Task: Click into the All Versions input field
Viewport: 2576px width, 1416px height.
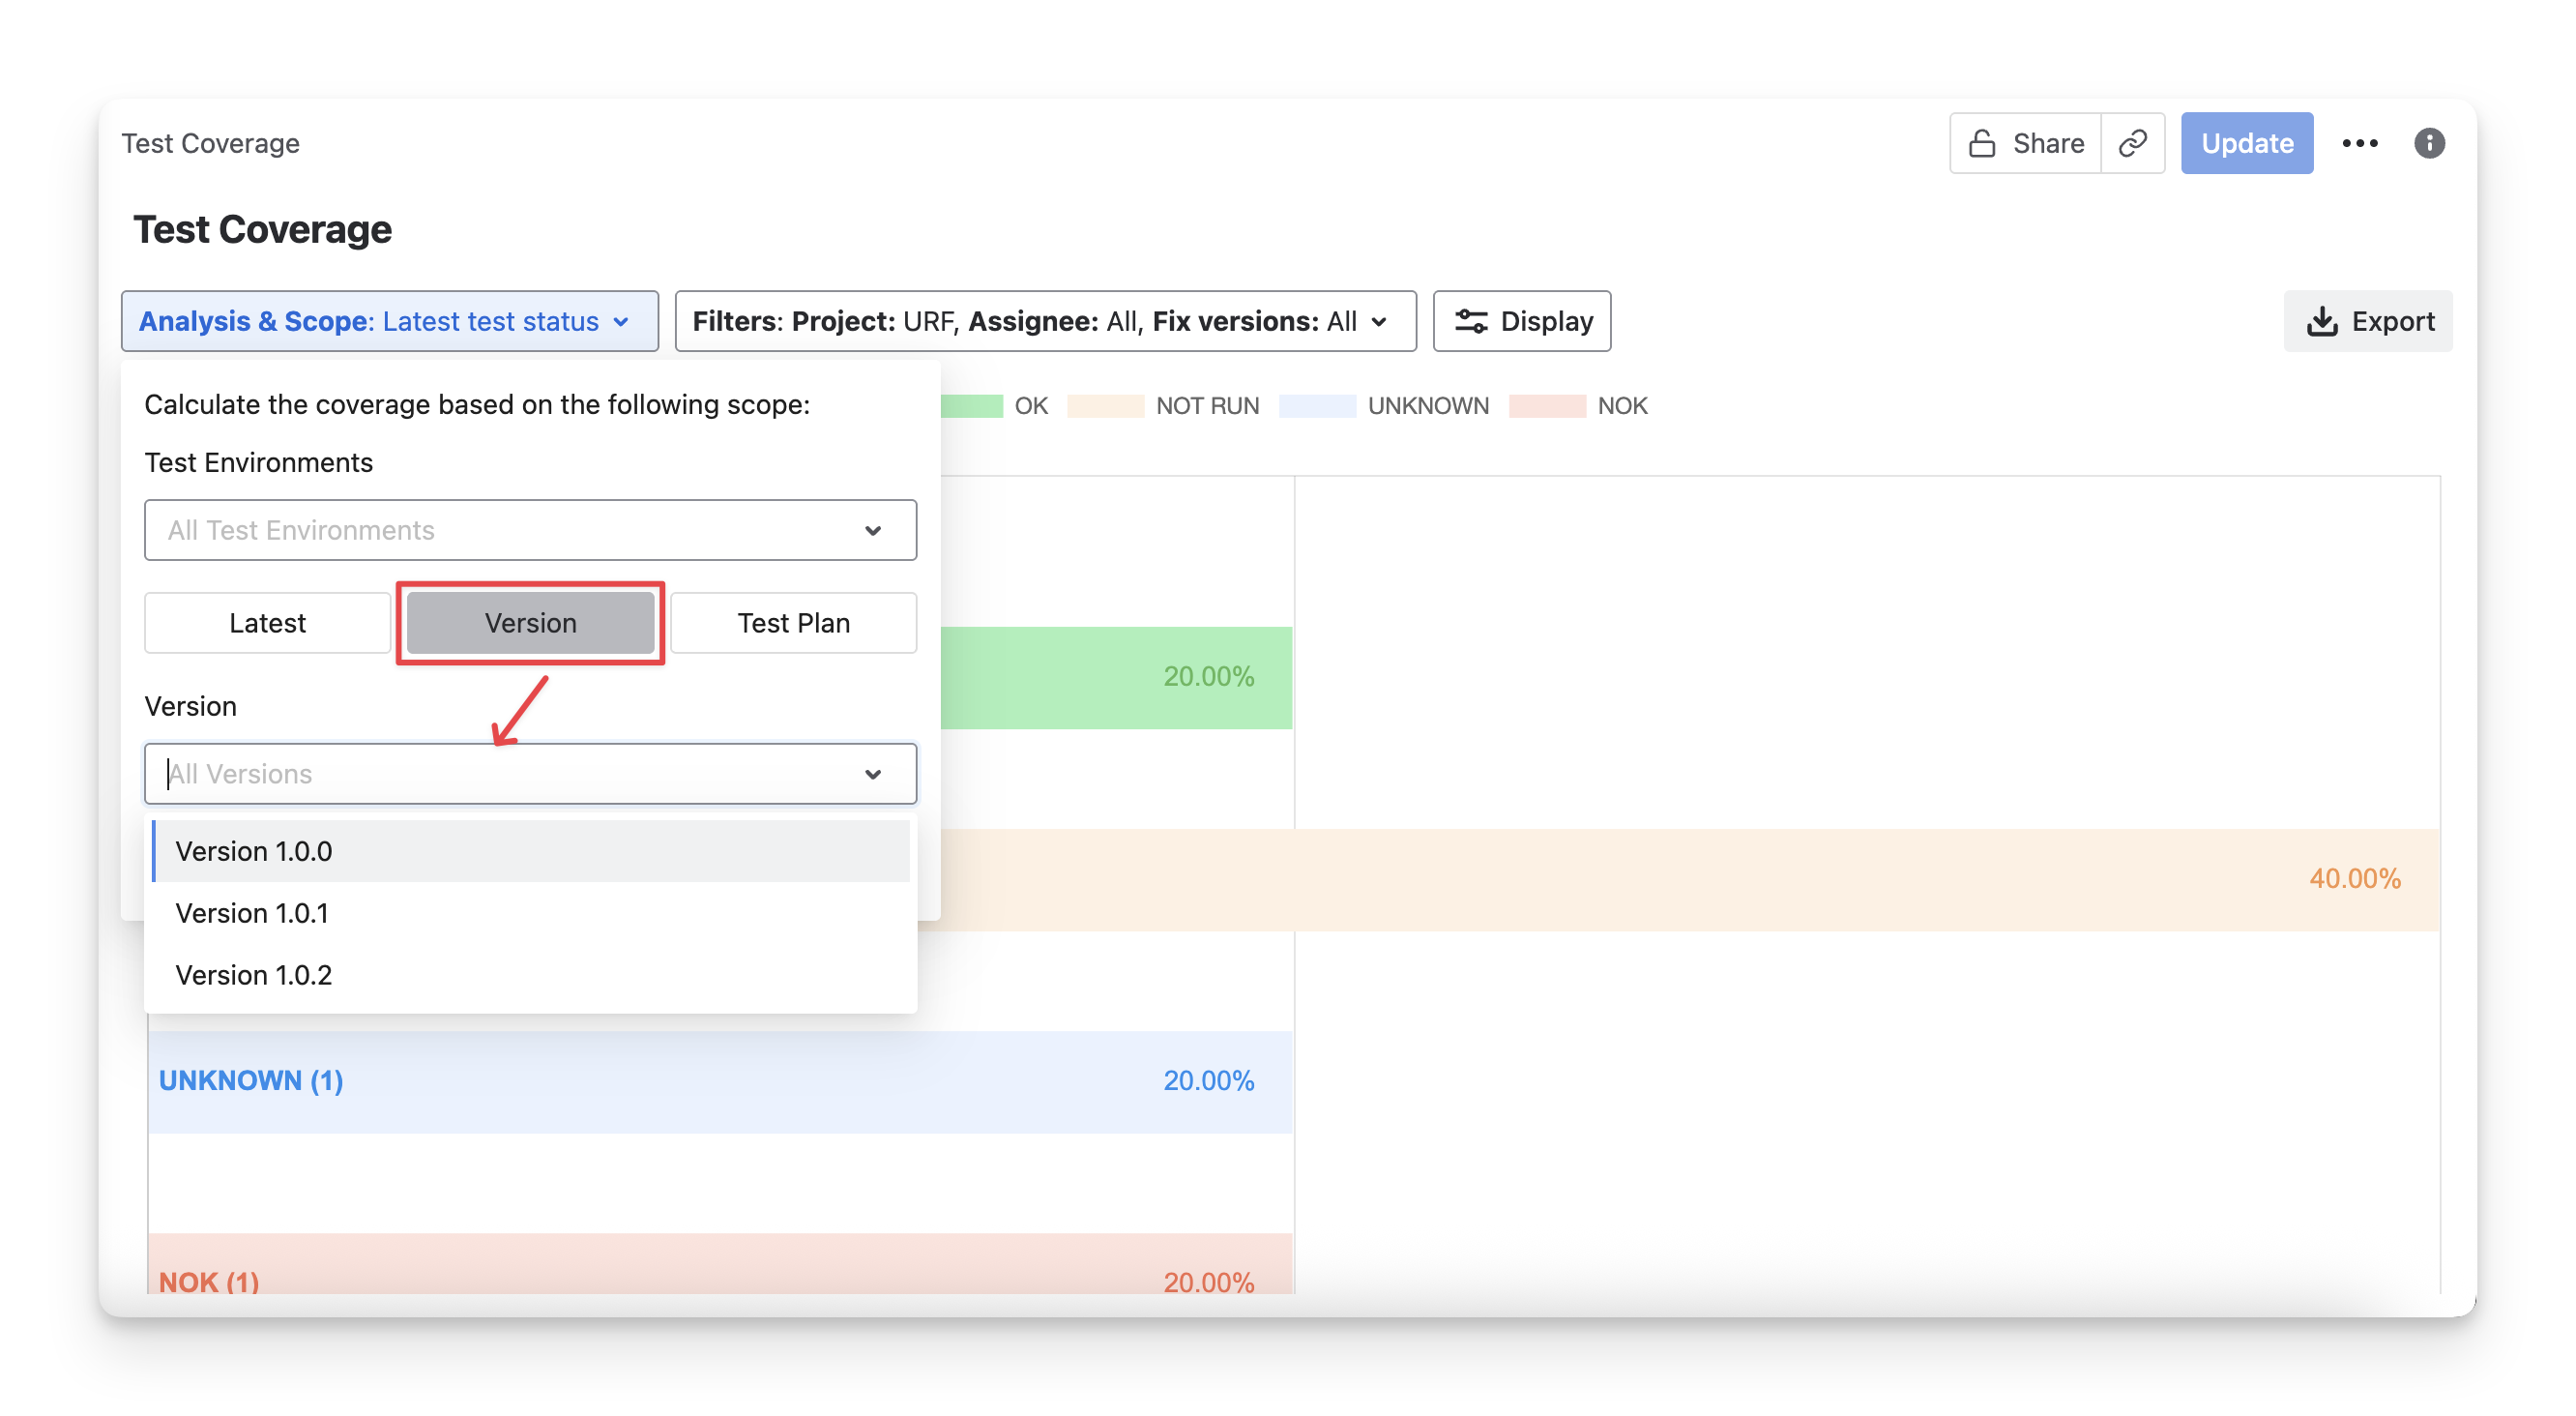Action: [x=500, y=774]
